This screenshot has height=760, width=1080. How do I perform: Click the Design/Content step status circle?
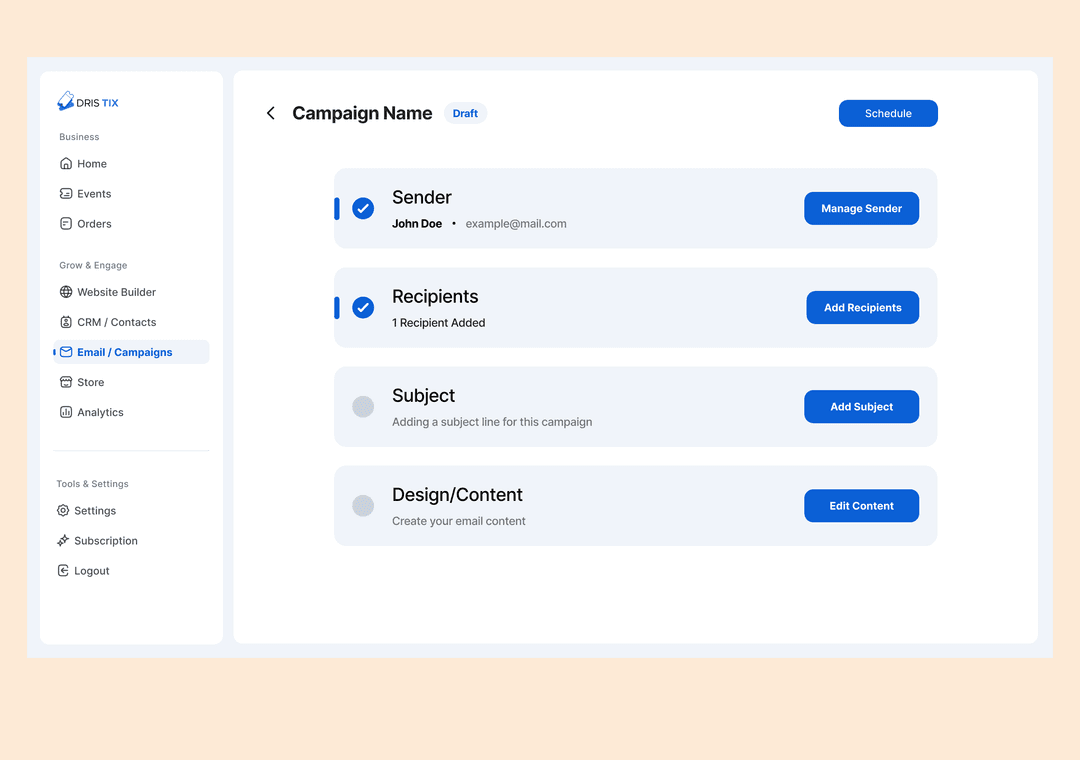(x=363, y=506)
